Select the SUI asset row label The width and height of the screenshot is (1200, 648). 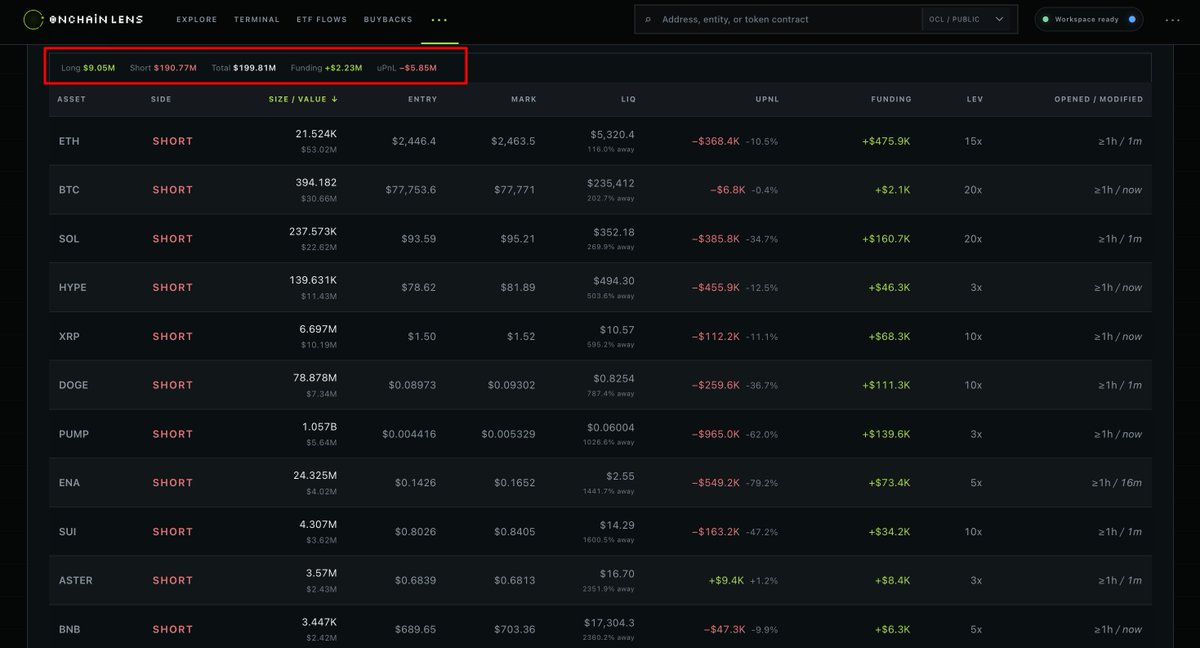point(68,532)
